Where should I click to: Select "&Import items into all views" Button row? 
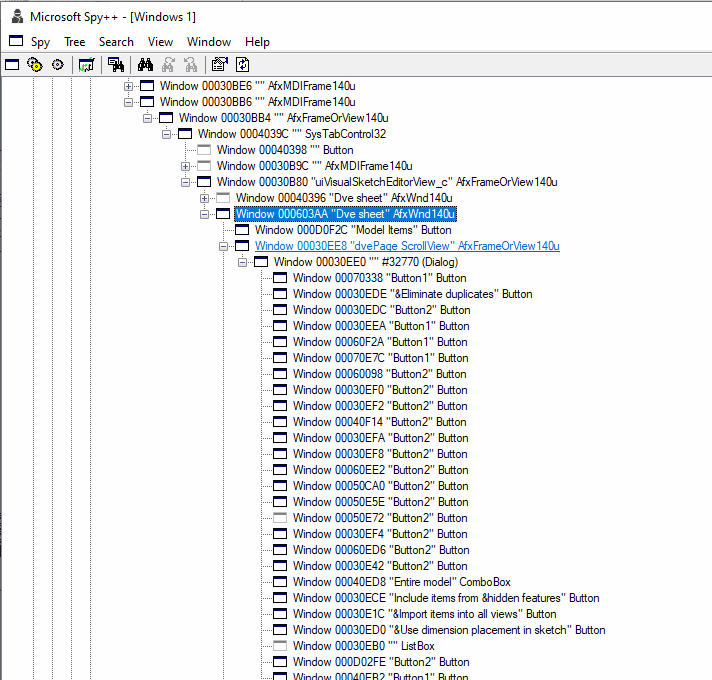[x=425, y=614]
